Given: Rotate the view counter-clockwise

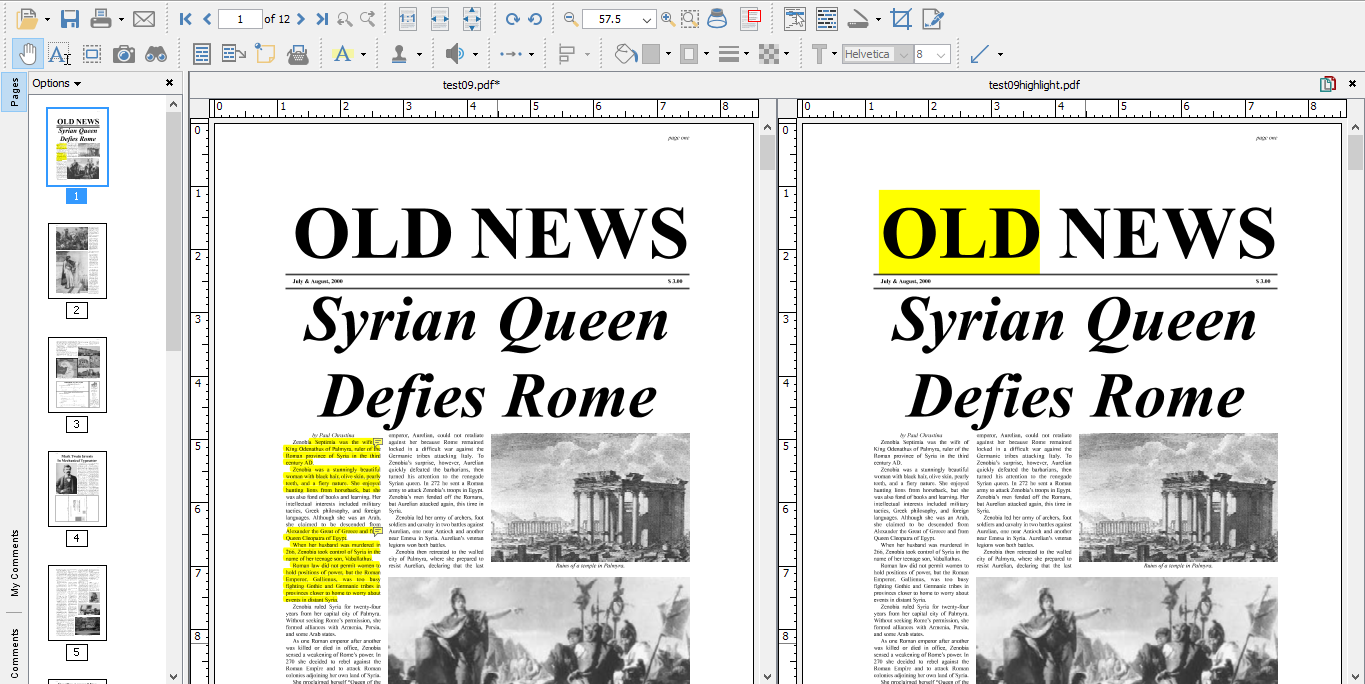Looking at the screenshot, I should point(535,19).
